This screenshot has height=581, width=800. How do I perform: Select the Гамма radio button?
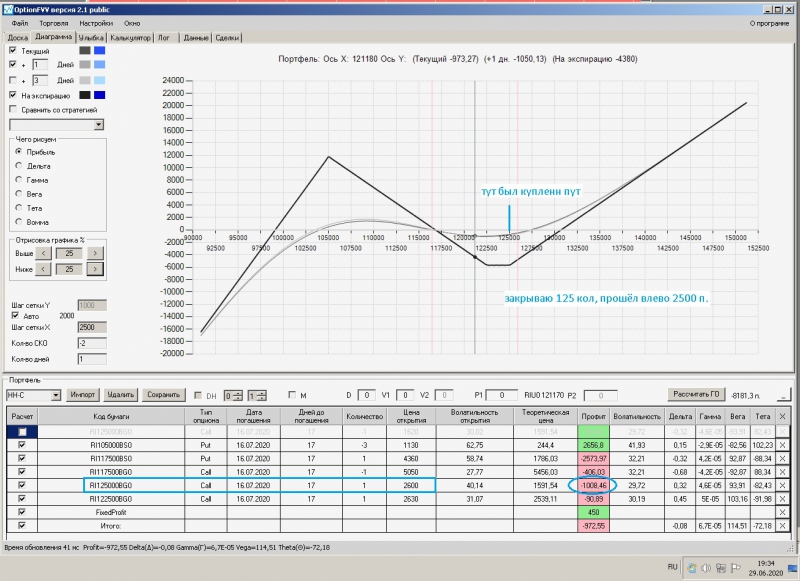[19, 180]
